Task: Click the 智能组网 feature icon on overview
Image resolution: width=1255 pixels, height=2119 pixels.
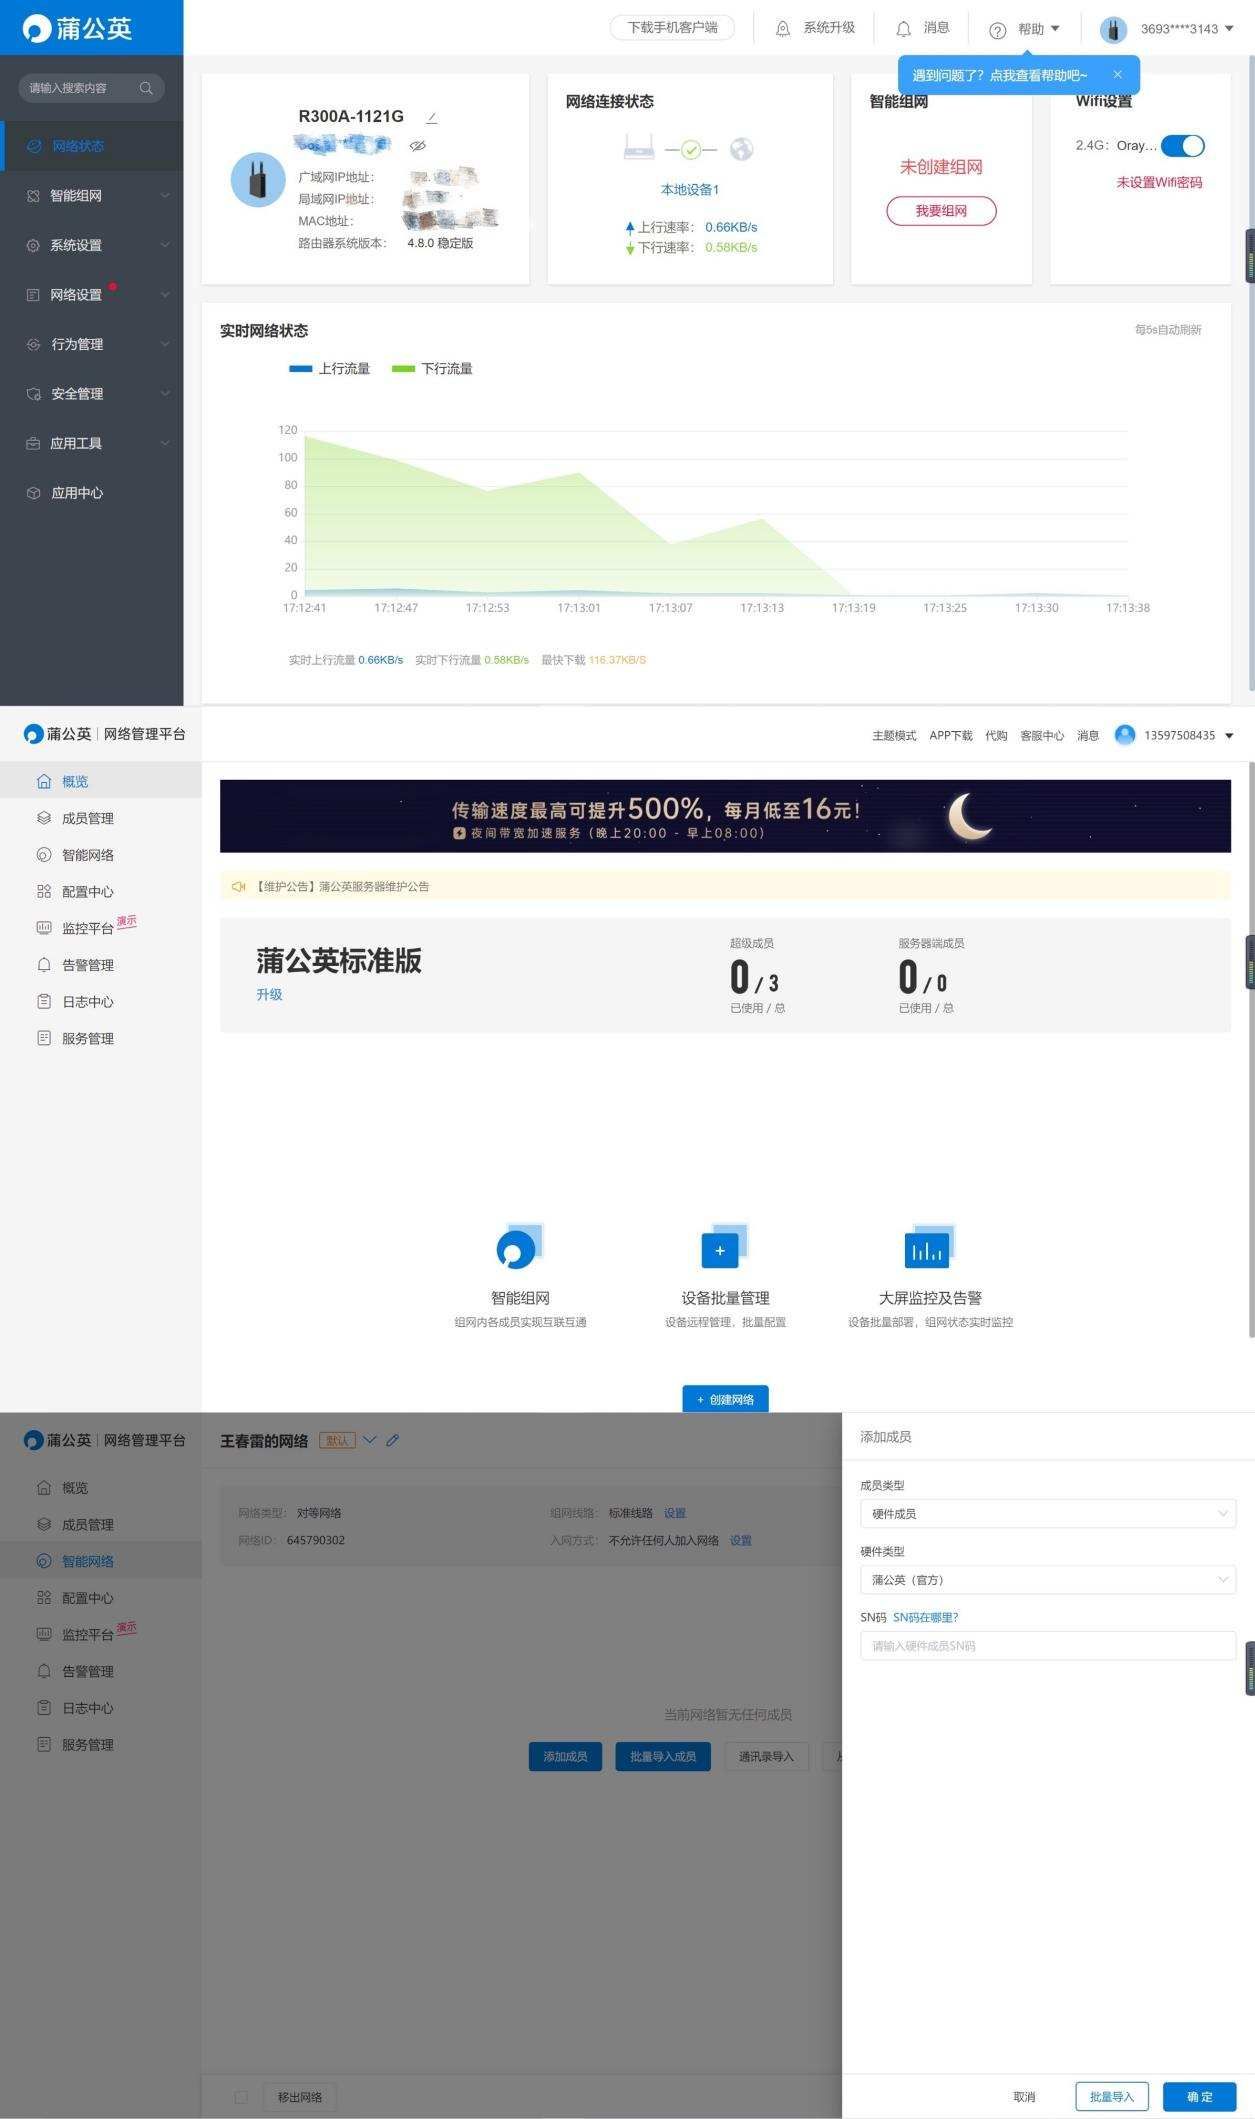Action: [x=518, y=1247]
